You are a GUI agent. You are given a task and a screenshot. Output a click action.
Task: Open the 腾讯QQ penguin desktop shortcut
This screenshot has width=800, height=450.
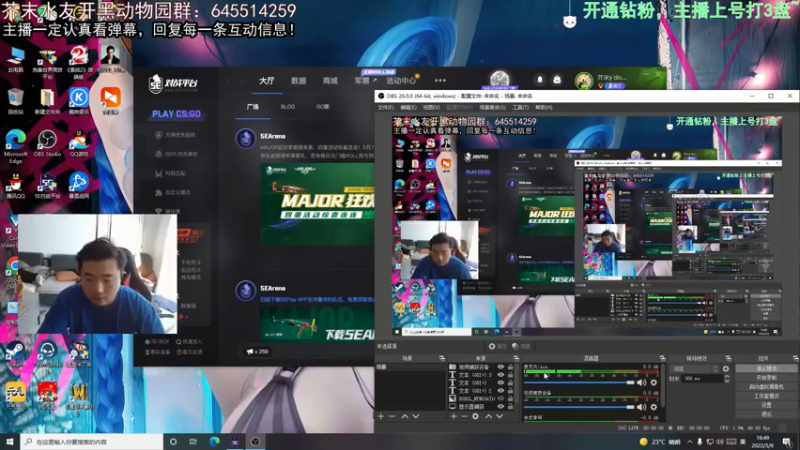click(15, 186)
